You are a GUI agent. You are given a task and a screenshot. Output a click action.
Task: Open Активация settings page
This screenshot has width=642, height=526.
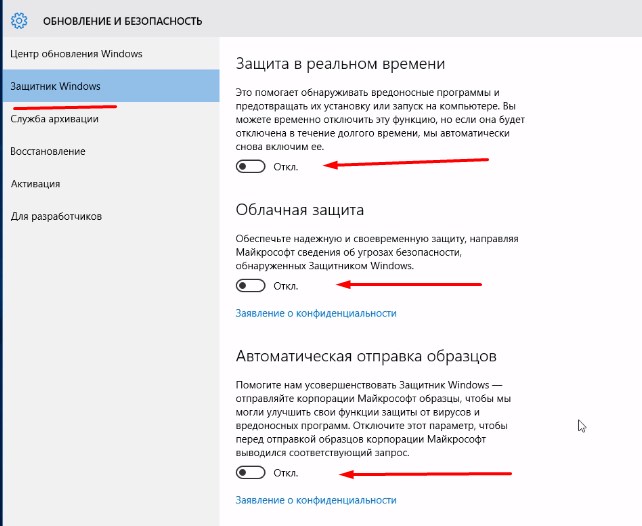tap(111, 184)
